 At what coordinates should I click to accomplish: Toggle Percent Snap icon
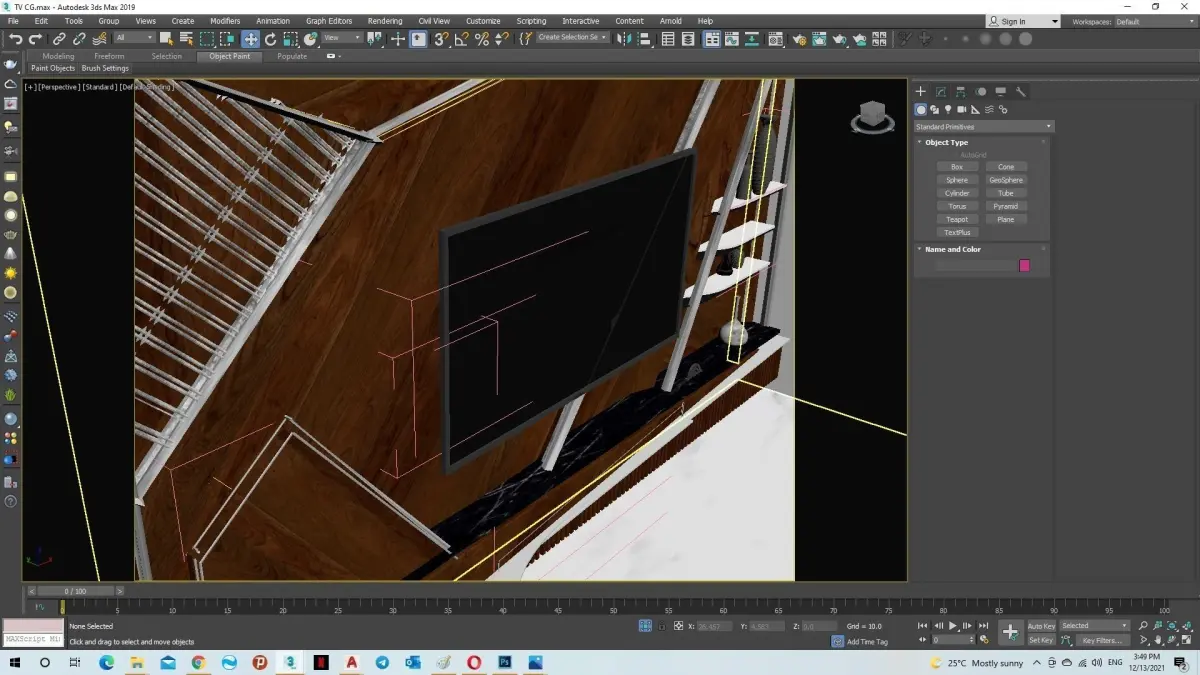482,39
